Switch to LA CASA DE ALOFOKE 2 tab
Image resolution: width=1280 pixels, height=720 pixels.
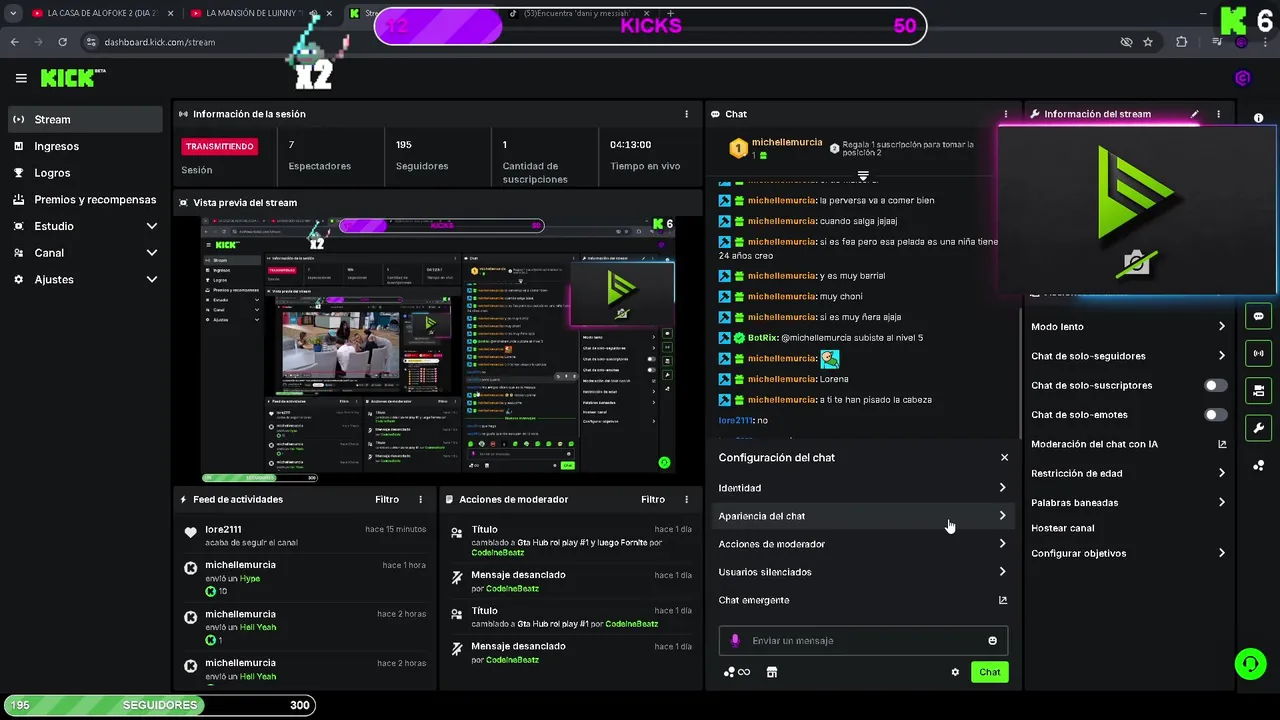pyautogui.click(x=100, y=14)
